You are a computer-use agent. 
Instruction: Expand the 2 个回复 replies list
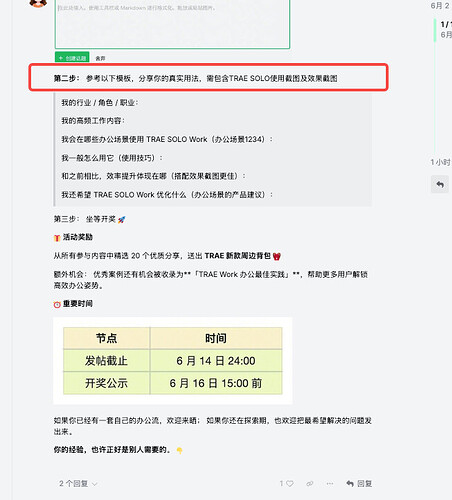[x=78, y=483]
